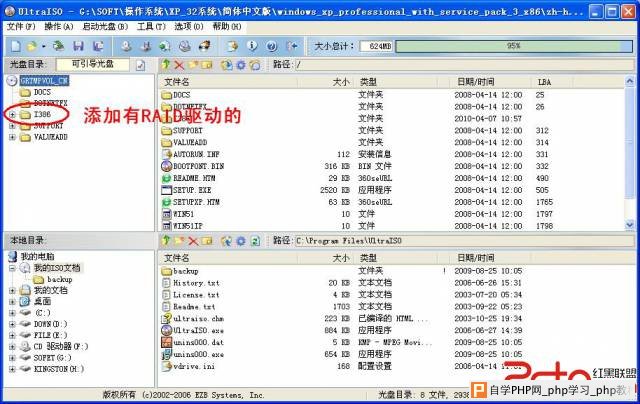
Task: Click the Exit icon at toolbar end
Action: tap(292, 46)
